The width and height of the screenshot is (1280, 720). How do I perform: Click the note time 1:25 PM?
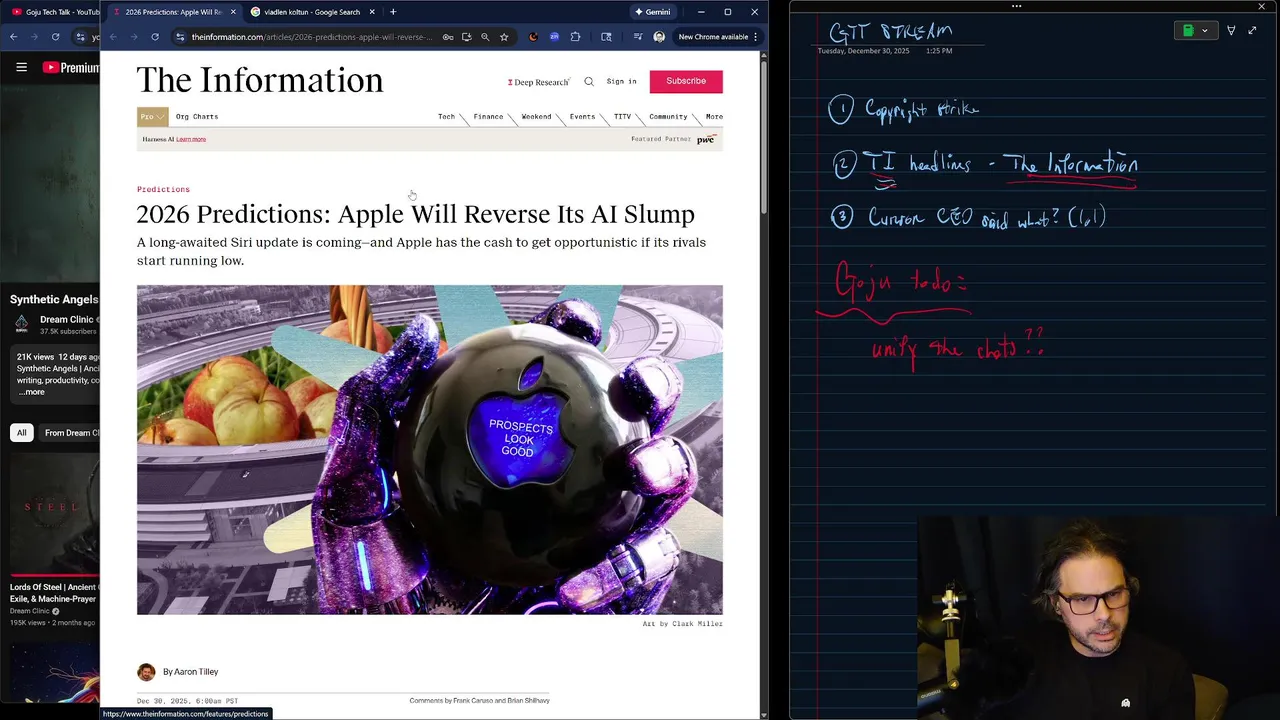(x=939, y=51)
